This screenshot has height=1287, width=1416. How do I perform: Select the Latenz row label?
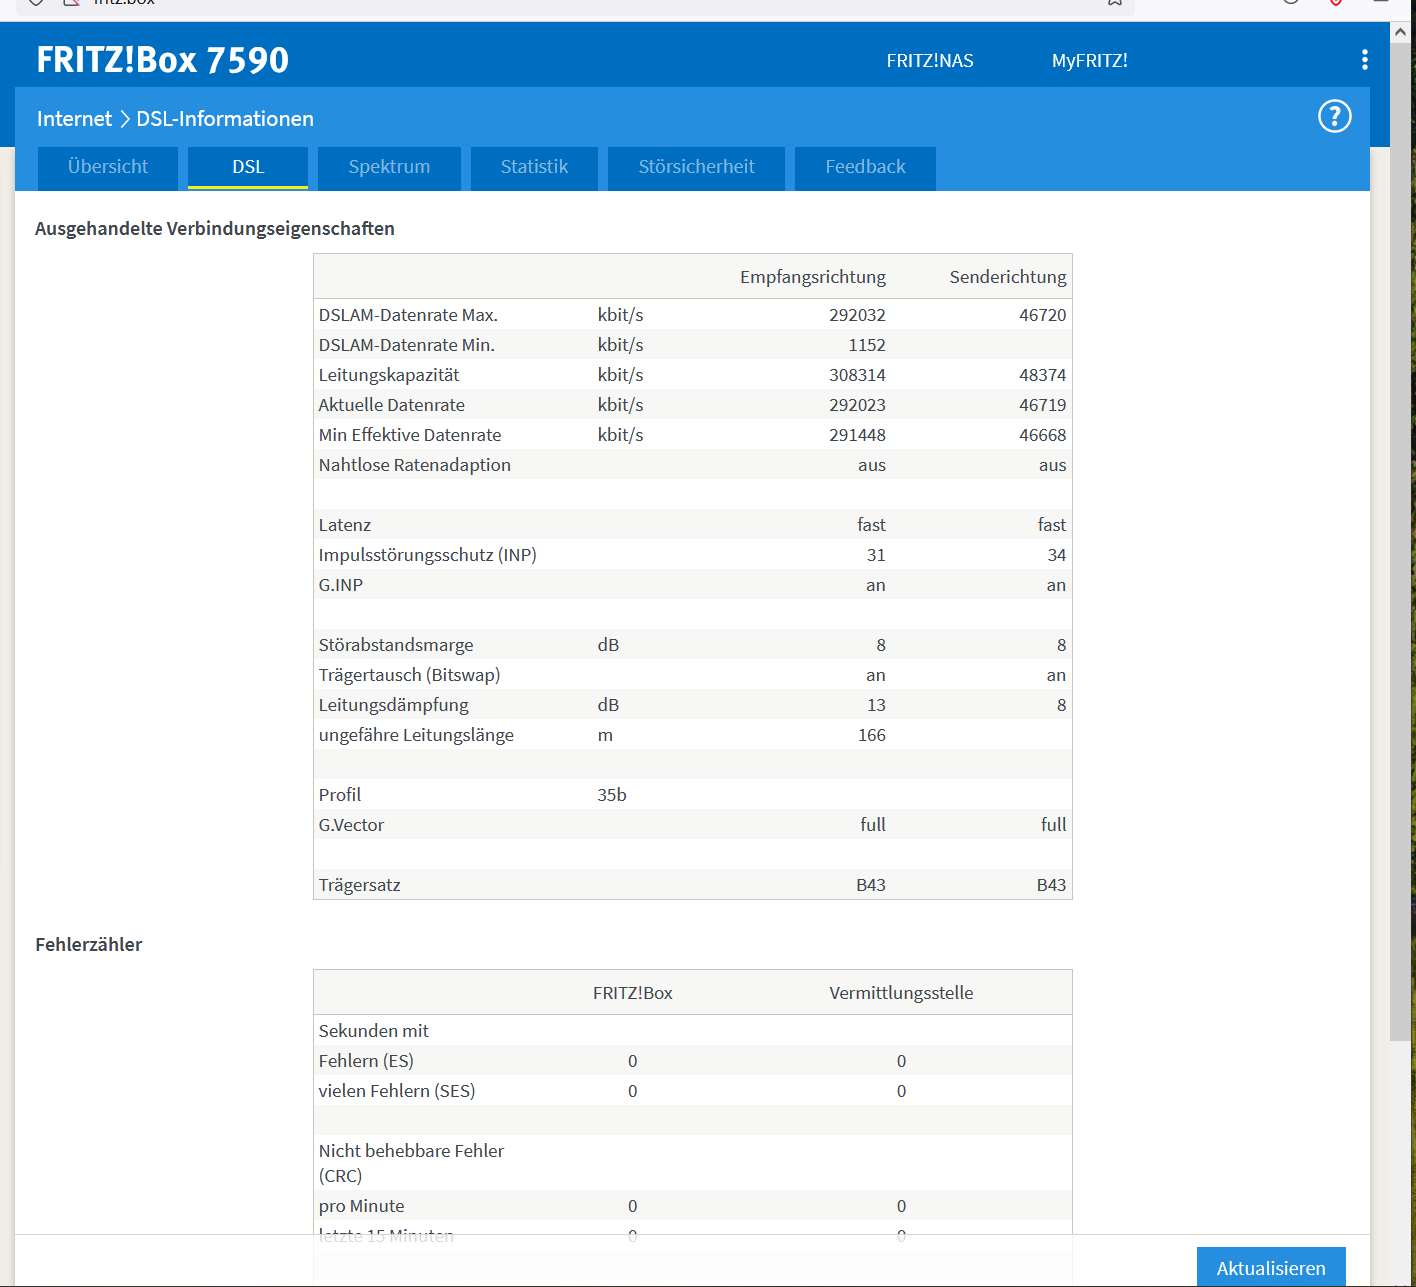click(x=345, y=525)
